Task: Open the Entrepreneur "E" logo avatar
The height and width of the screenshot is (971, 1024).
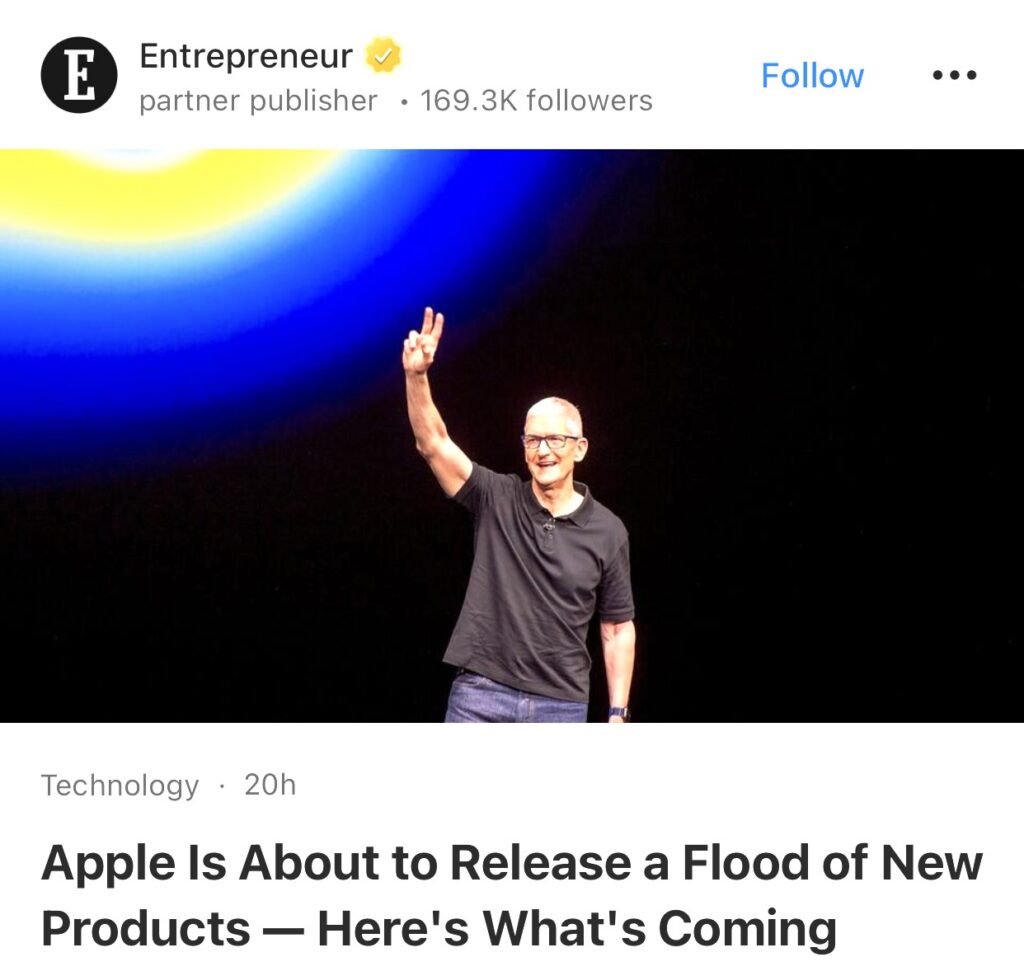Action: pyautogui.click(x=79, y=75)
